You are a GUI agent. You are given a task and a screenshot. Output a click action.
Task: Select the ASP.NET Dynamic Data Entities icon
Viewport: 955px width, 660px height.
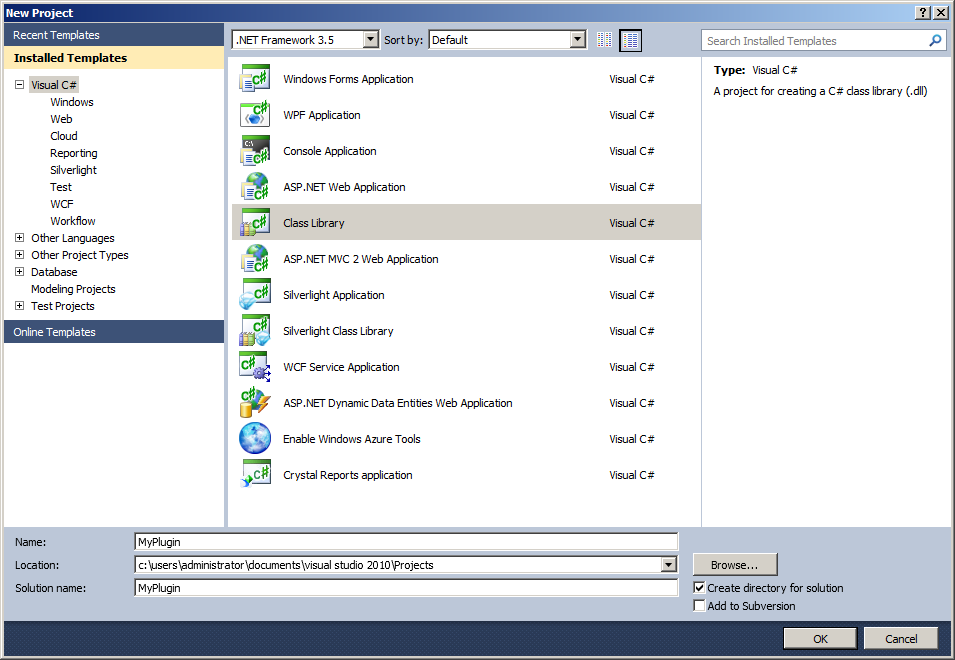(255, 402)
